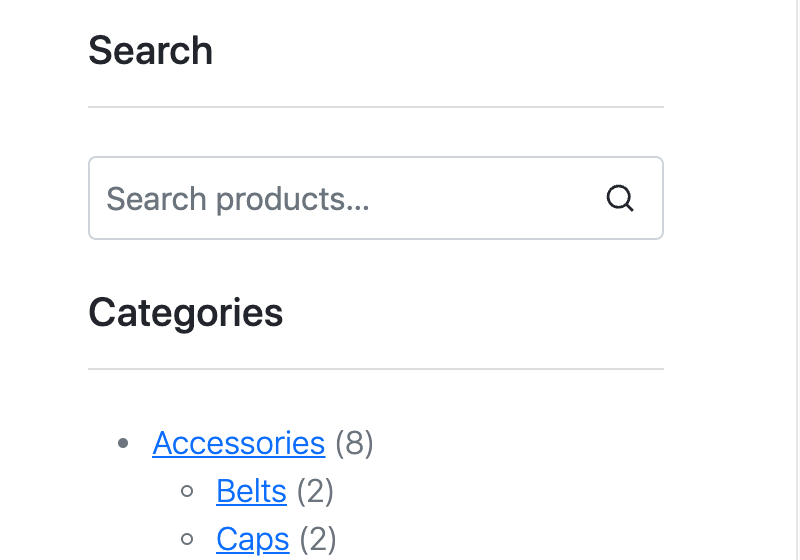This screenshot has width=800, height=560.
Task: Click the (2) count beside Caps
Action: pyautogui.click(x=318, y=539)
